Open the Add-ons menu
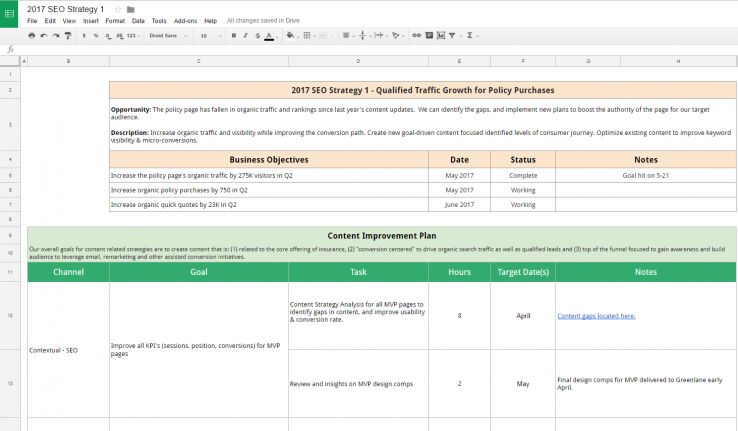Image resolution: width=738 pixels, height=431 pixels. point(186,20)
